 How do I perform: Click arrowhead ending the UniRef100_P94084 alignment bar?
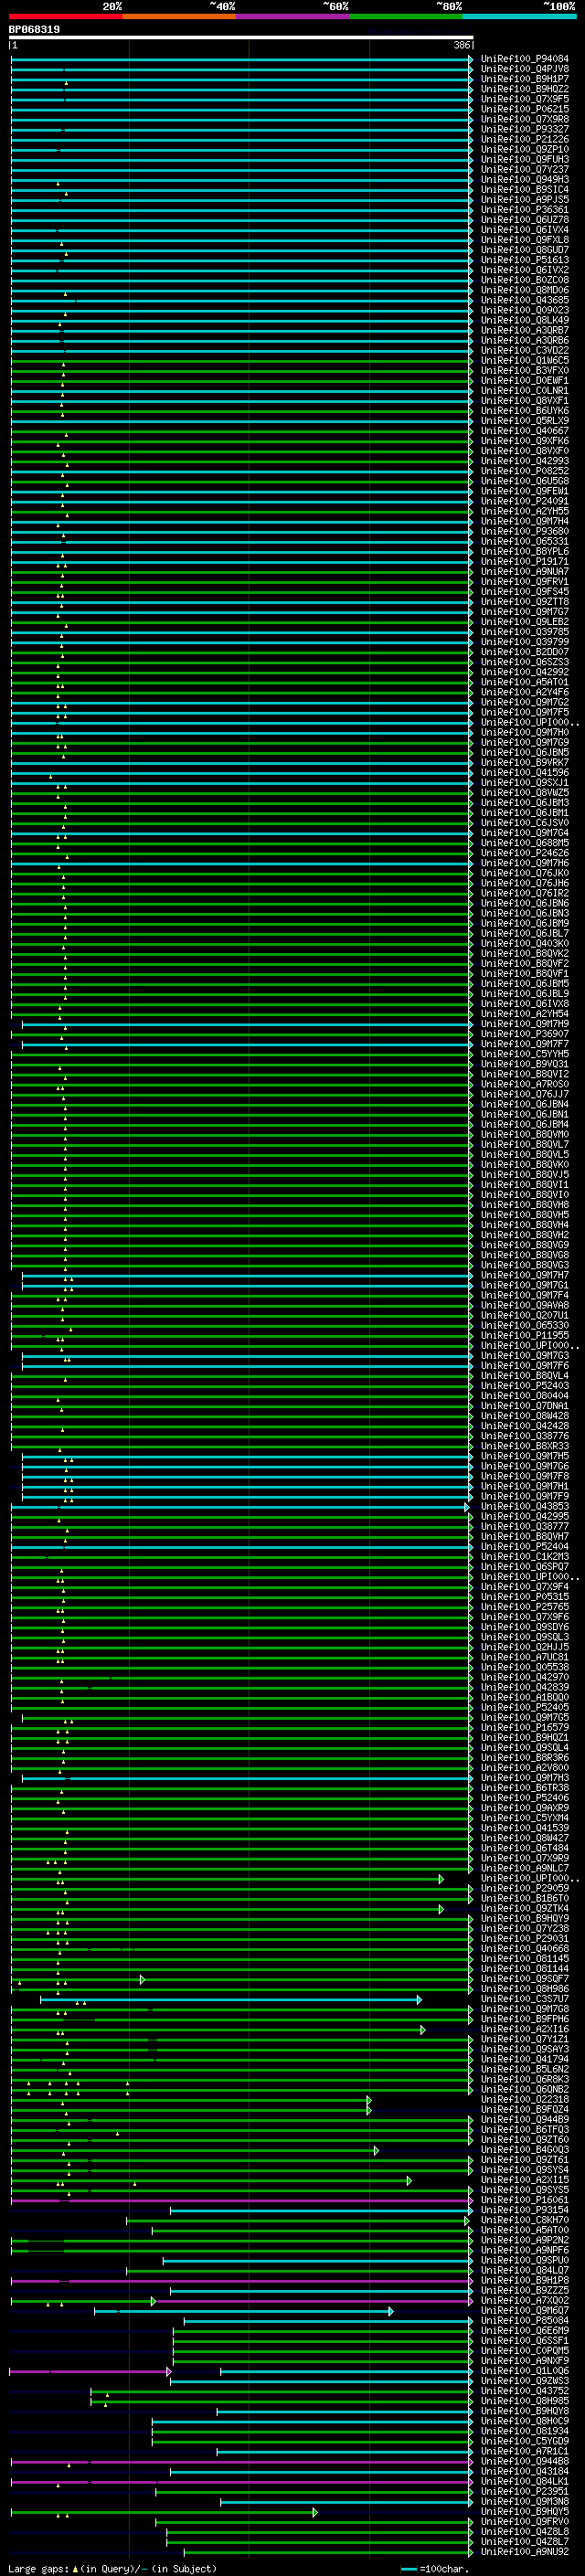(x=470, y=59)
